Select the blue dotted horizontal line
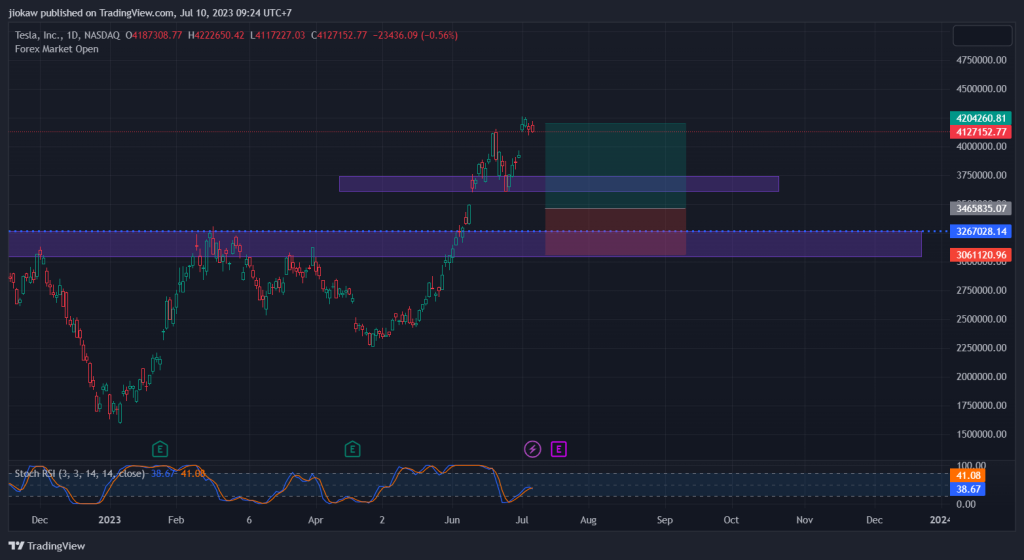The image size is (1024, 560). 477,231
